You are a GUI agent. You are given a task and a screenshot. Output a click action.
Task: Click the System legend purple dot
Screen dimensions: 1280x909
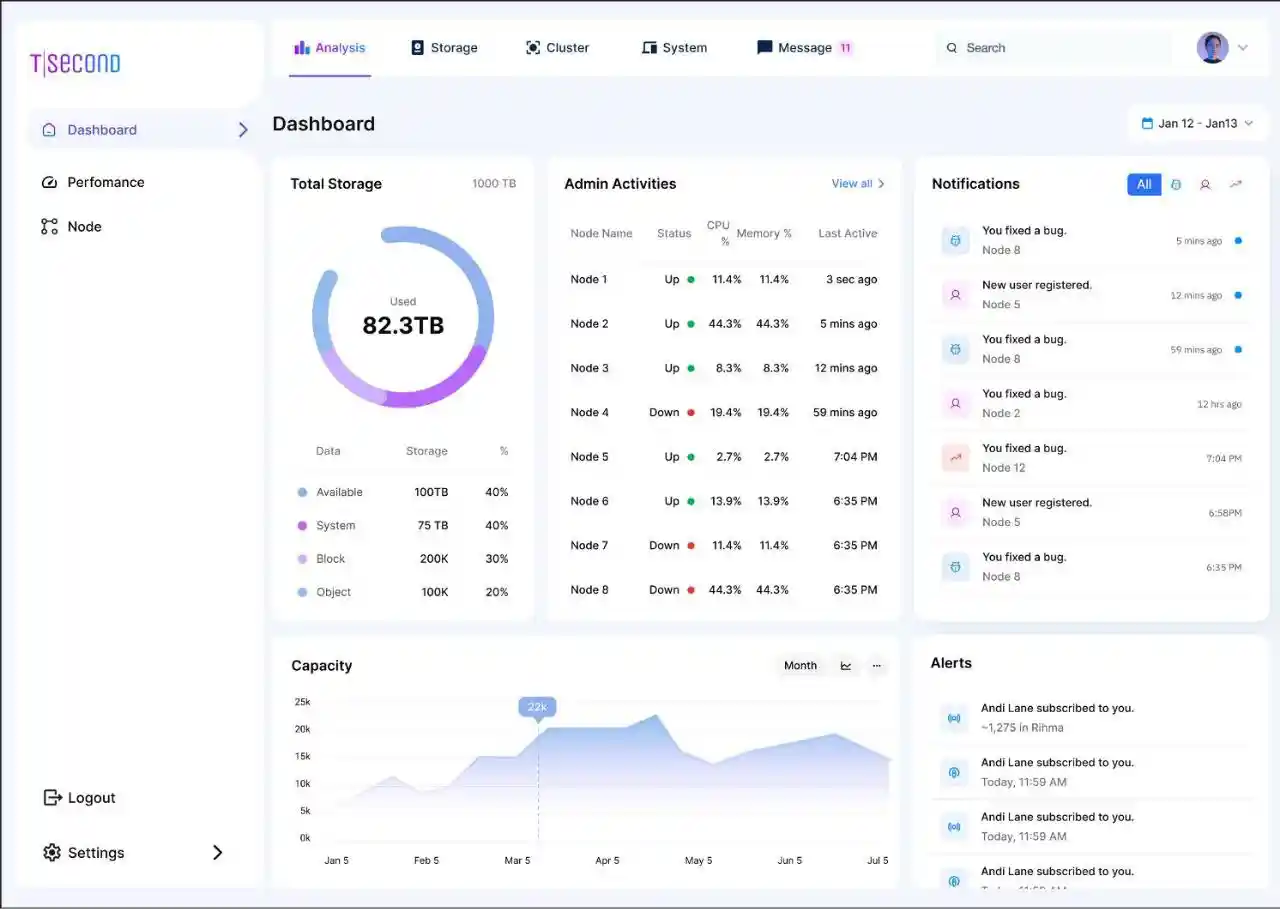click(302, 525)
